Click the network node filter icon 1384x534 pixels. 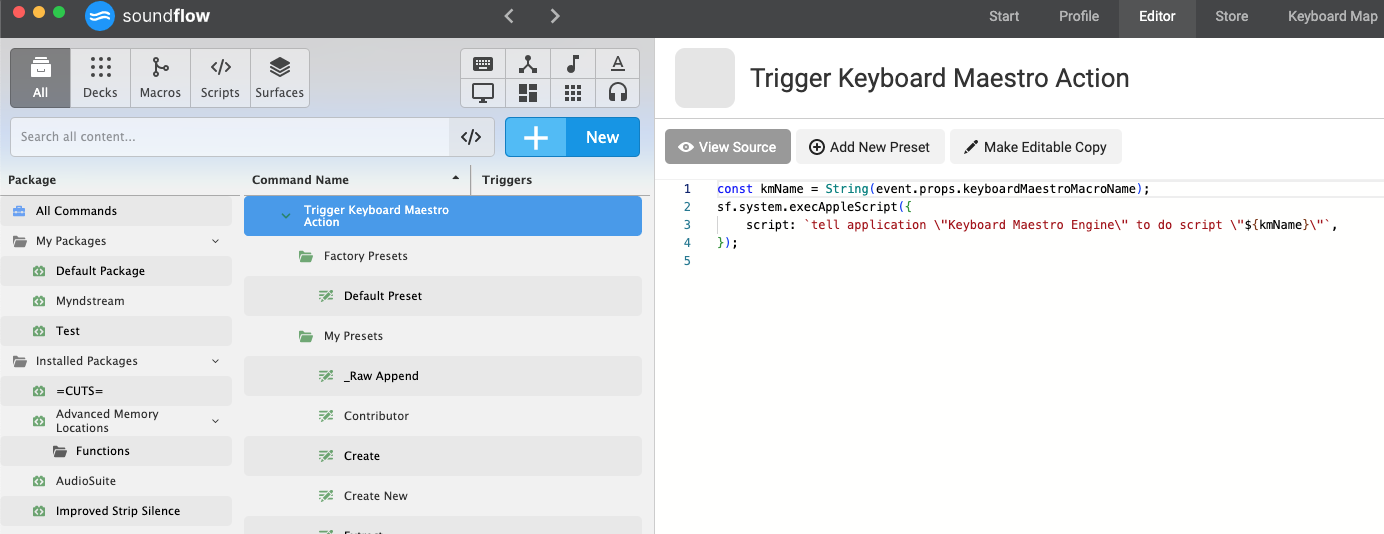(528, 64)
